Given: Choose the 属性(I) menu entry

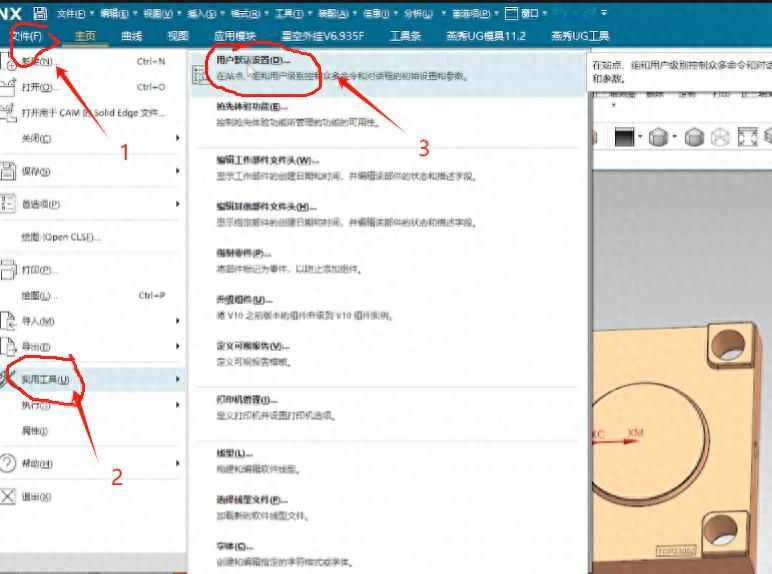Looking at the screenshot, I should tap(34, 431).
